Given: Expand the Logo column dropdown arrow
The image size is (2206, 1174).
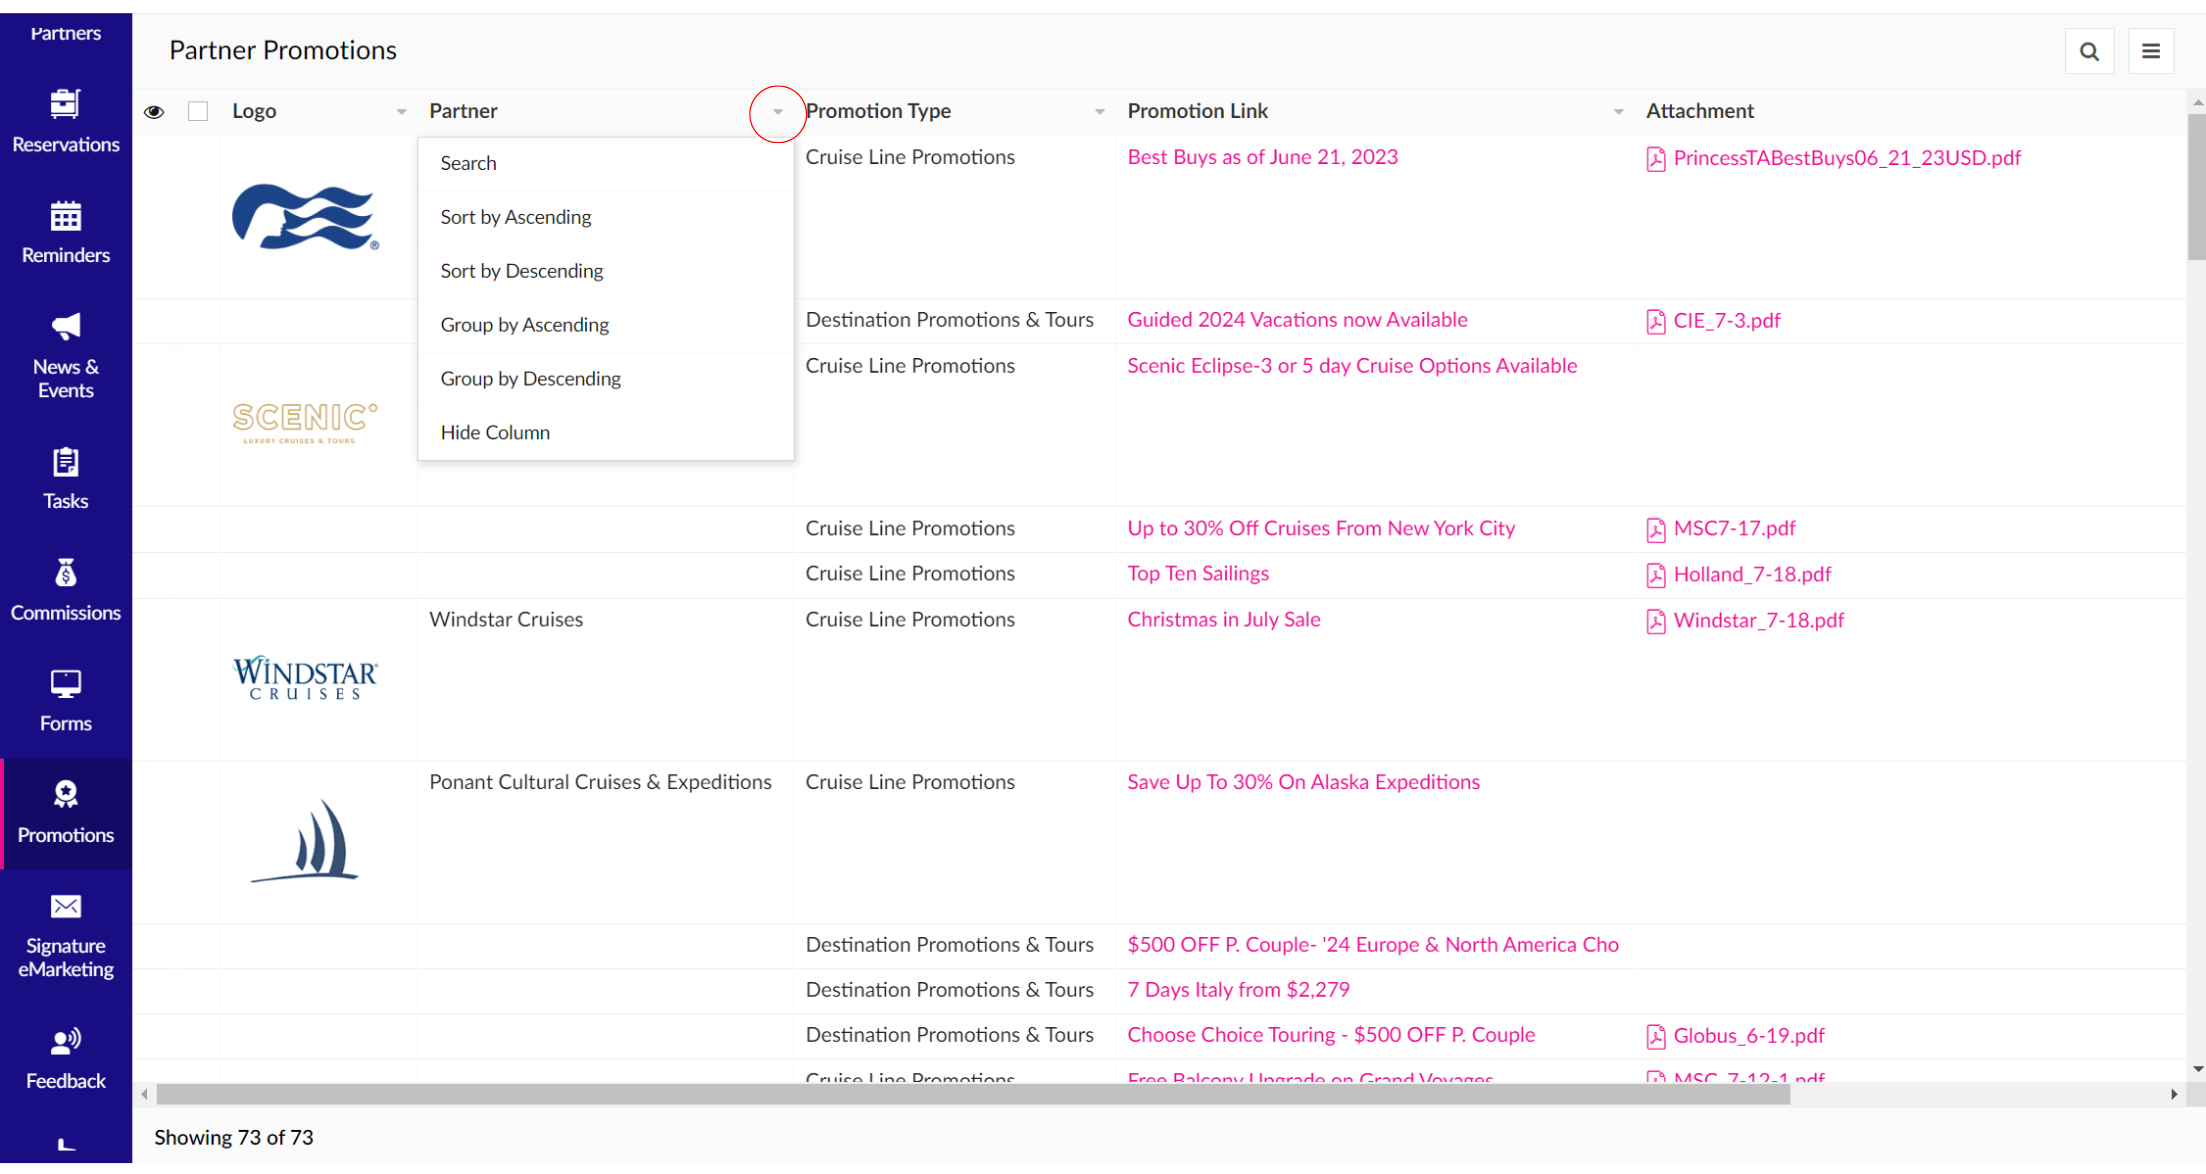Looking at the screenshot, I should (401, 112).
